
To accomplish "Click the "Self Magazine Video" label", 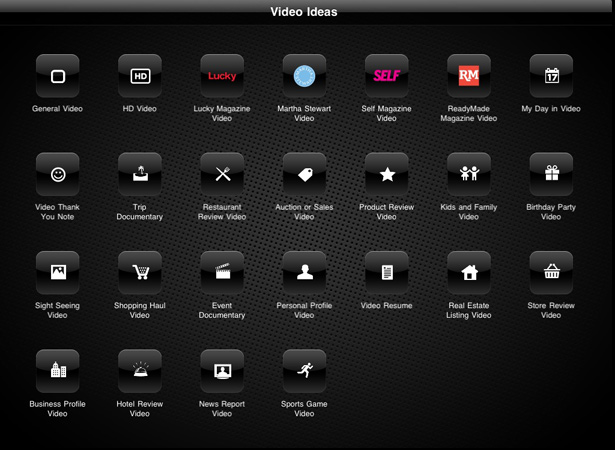I will coord(387,113).
